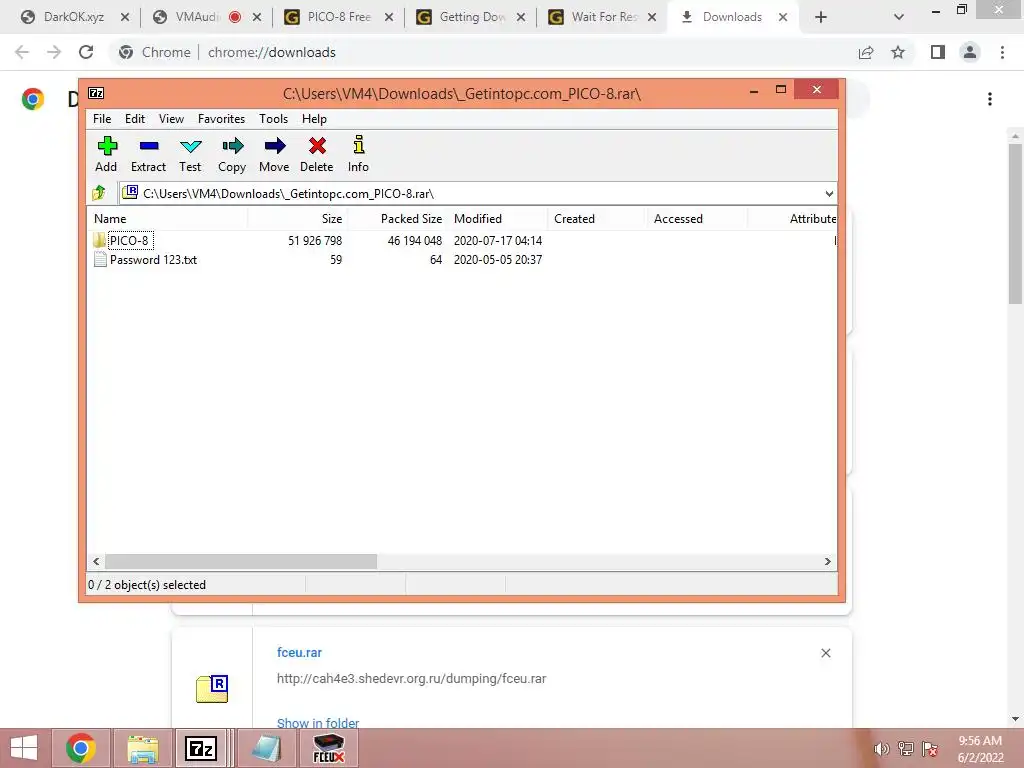Image resolution: width=1024 pixels, height=768 pixels.
Task: Sort by Name column header
Action: (167, 219)
